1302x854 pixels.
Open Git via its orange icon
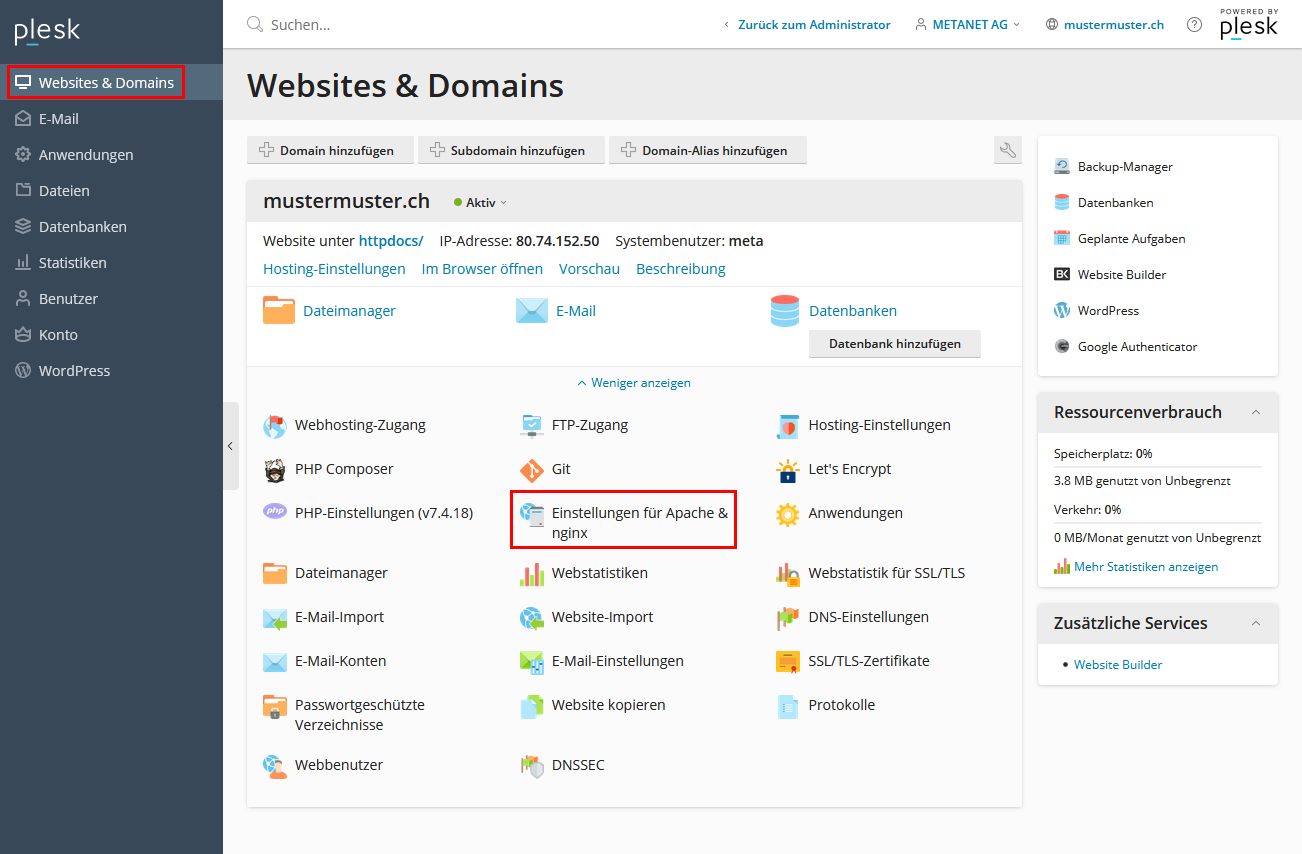click(532, 469)
